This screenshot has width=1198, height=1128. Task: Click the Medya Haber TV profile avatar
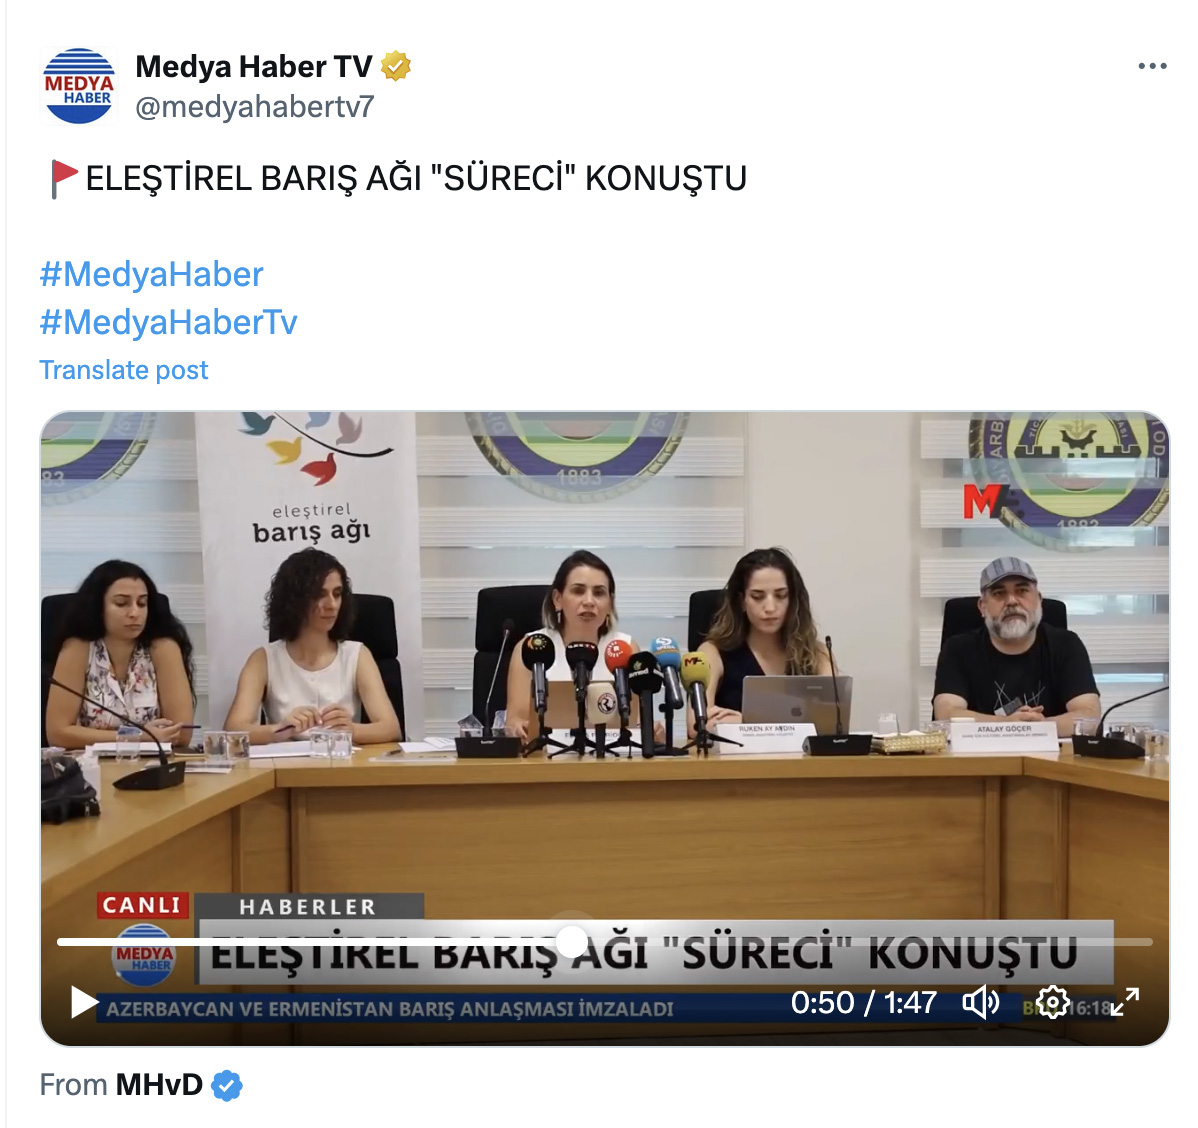tap(79, 86)
